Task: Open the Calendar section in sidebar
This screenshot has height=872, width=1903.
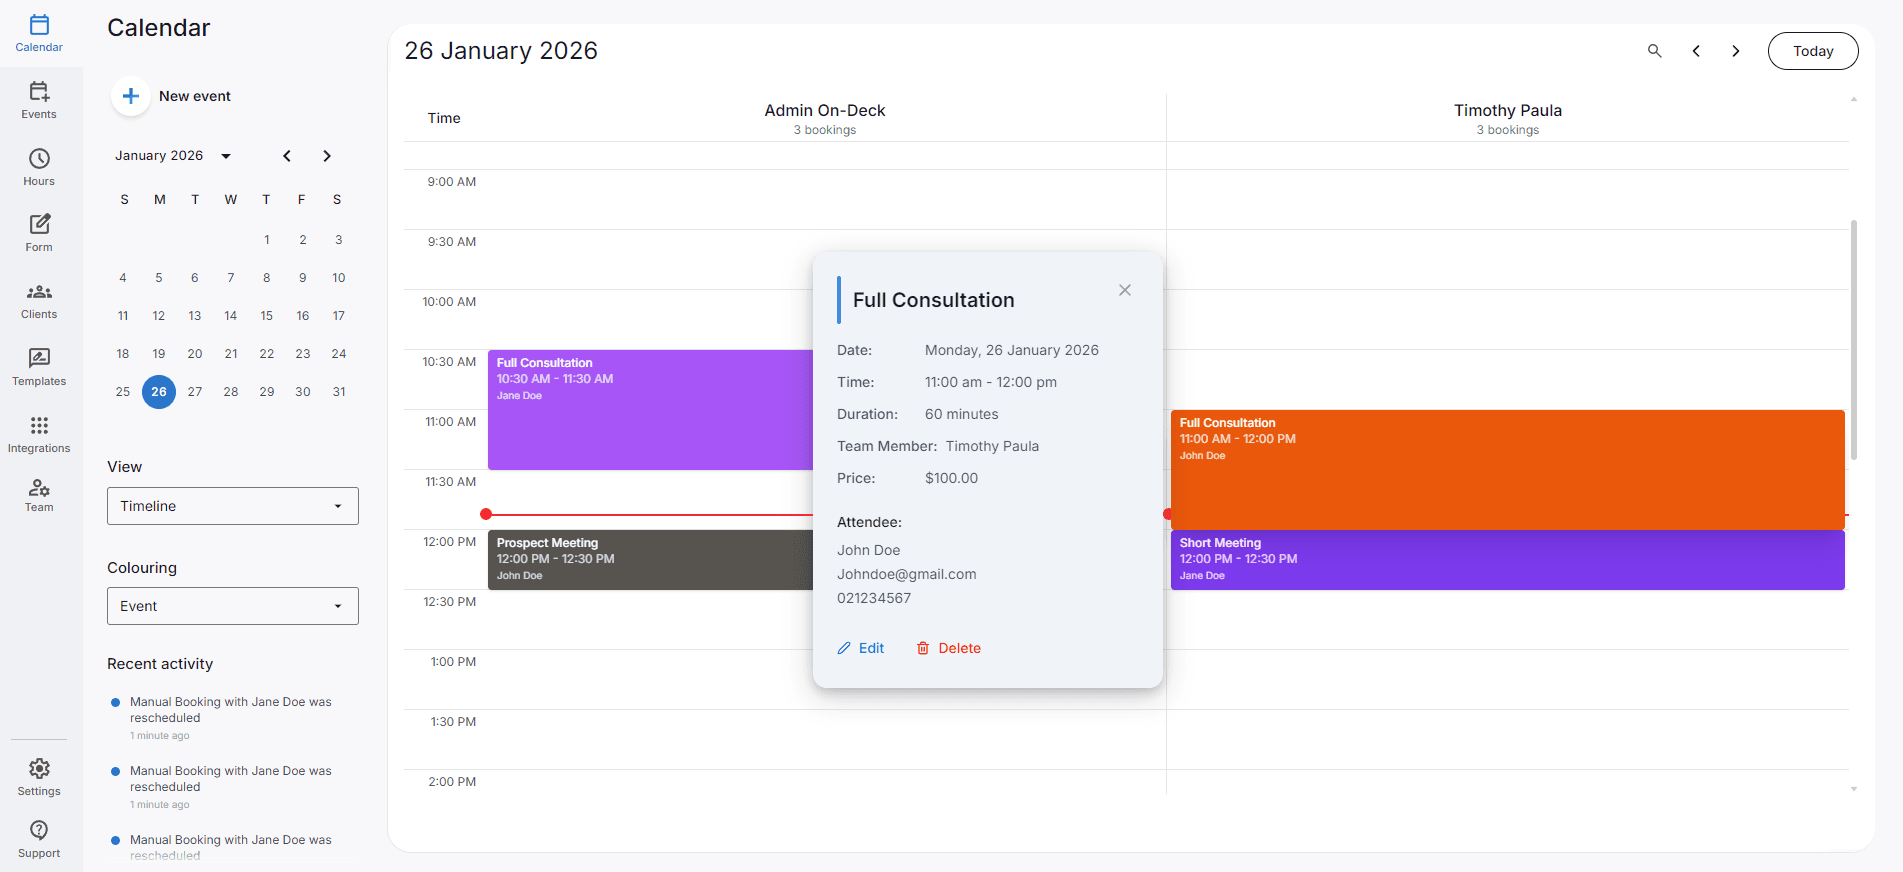Action: coord(39,33)
